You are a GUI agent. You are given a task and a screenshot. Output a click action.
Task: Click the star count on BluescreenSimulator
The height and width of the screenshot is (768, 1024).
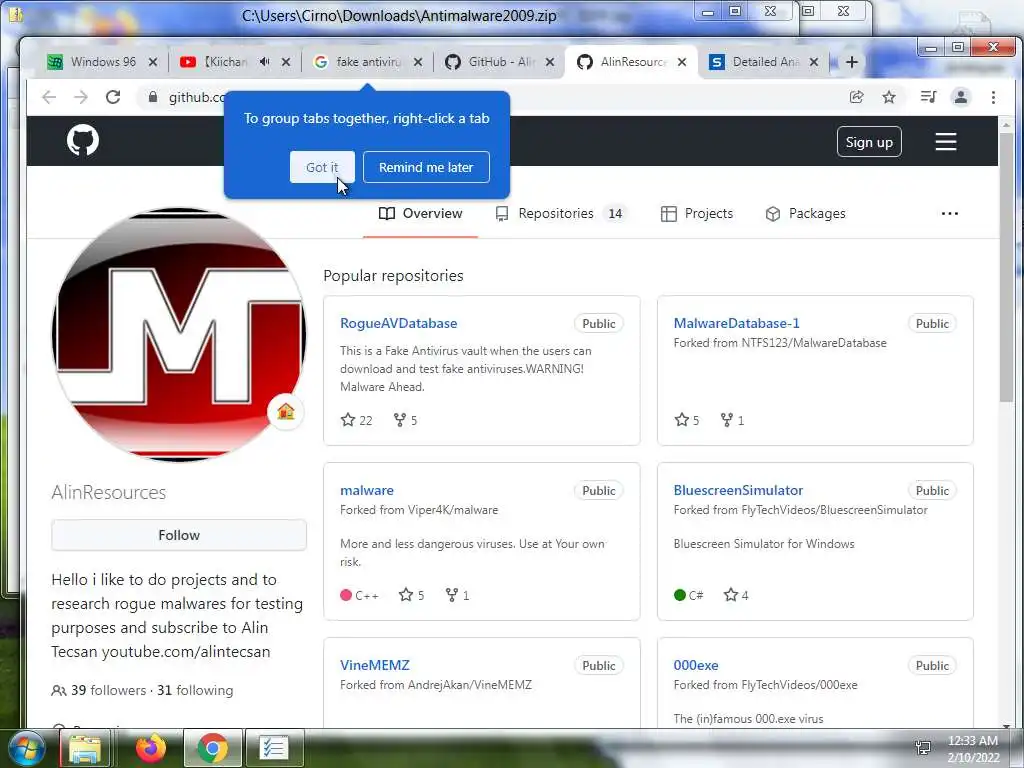pyautogui.click(x=736, y=595)
